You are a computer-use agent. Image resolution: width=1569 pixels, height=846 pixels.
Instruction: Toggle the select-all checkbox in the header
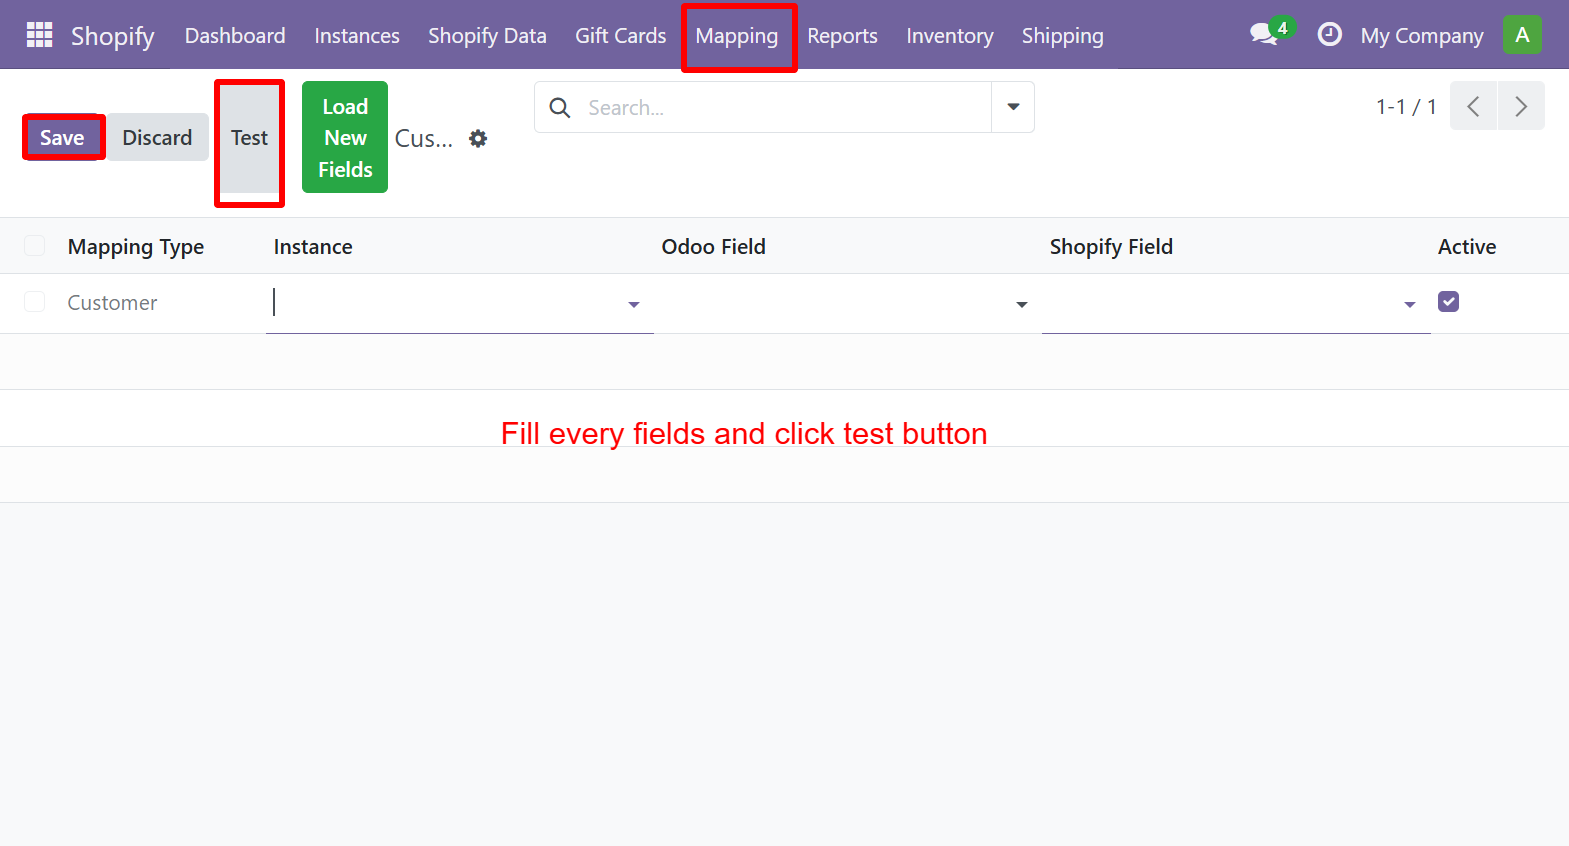point(34,246)
